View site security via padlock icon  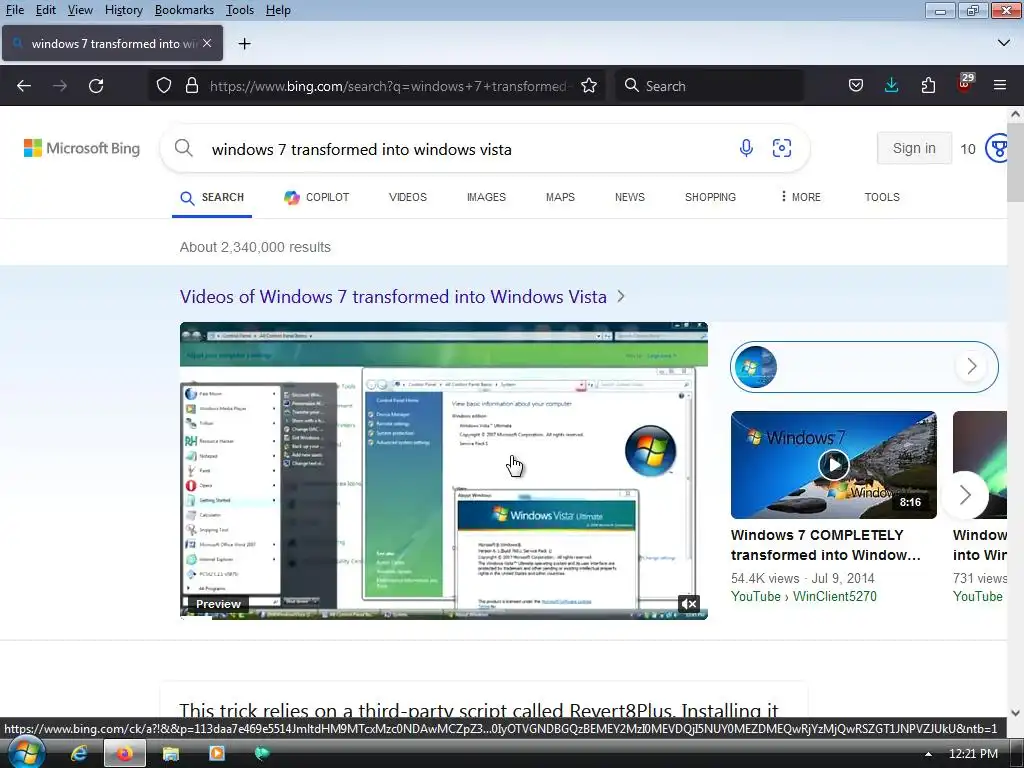[x=191, y=86]
